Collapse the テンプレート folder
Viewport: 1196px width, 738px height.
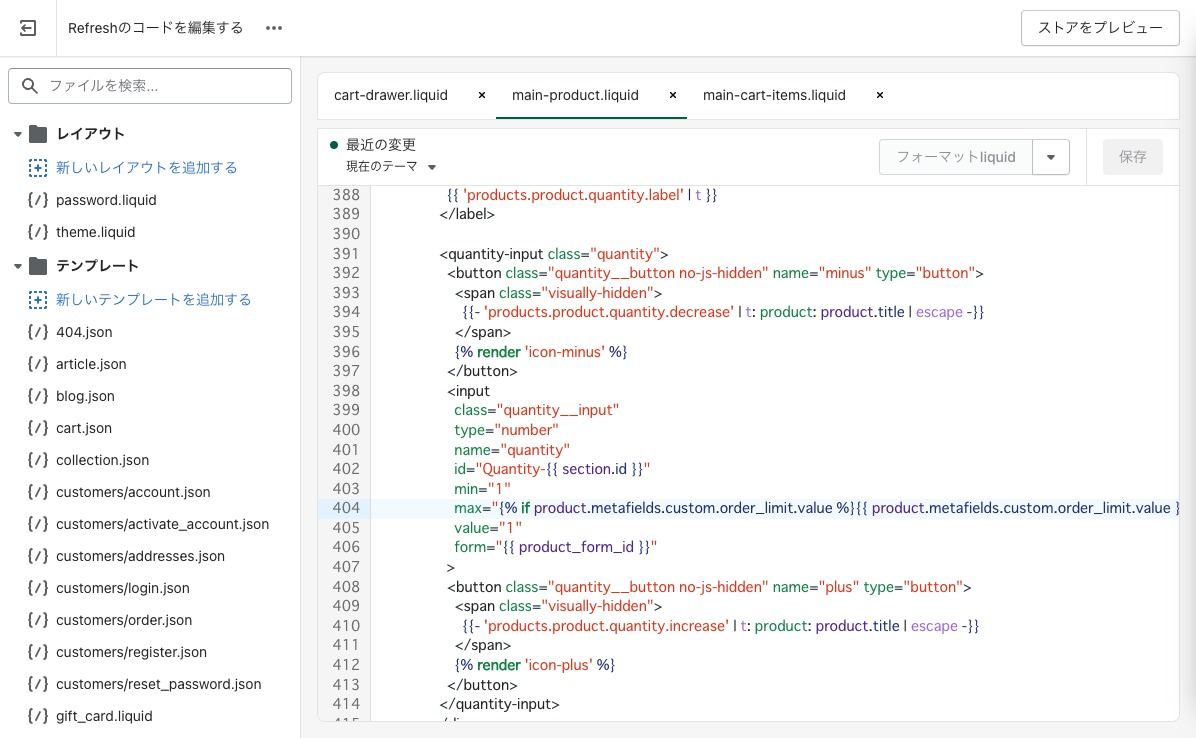[18, 266]
